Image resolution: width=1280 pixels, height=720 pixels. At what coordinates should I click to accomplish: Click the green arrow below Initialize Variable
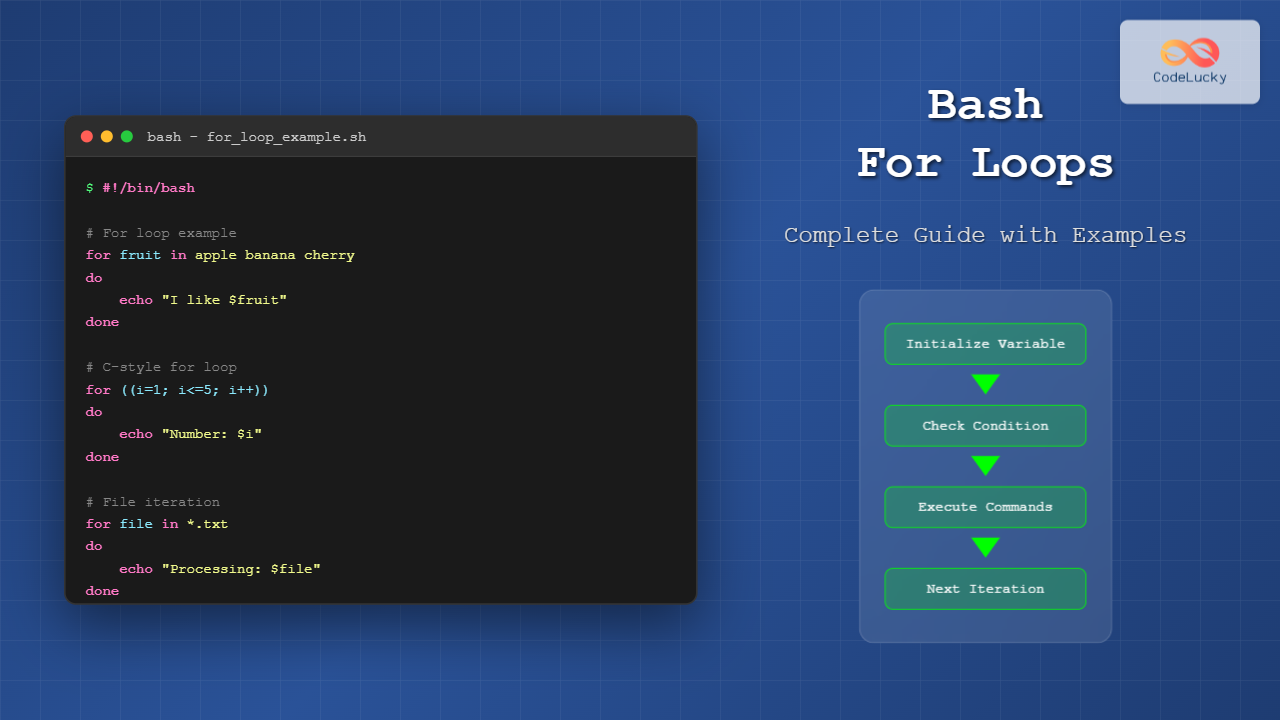pos(985,384)
